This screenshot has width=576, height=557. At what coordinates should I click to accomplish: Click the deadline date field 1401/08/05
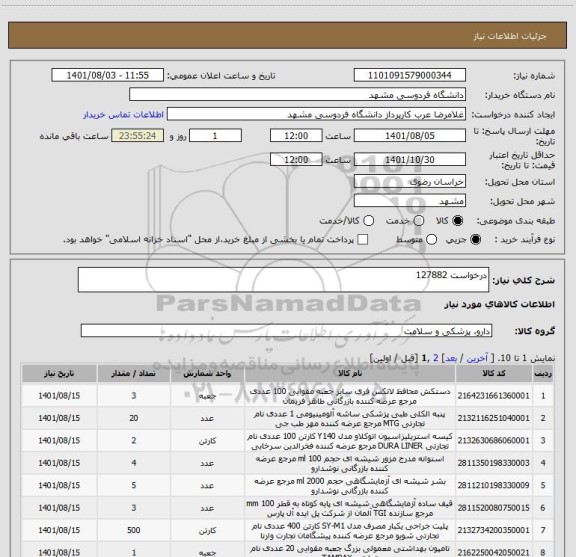410,135
